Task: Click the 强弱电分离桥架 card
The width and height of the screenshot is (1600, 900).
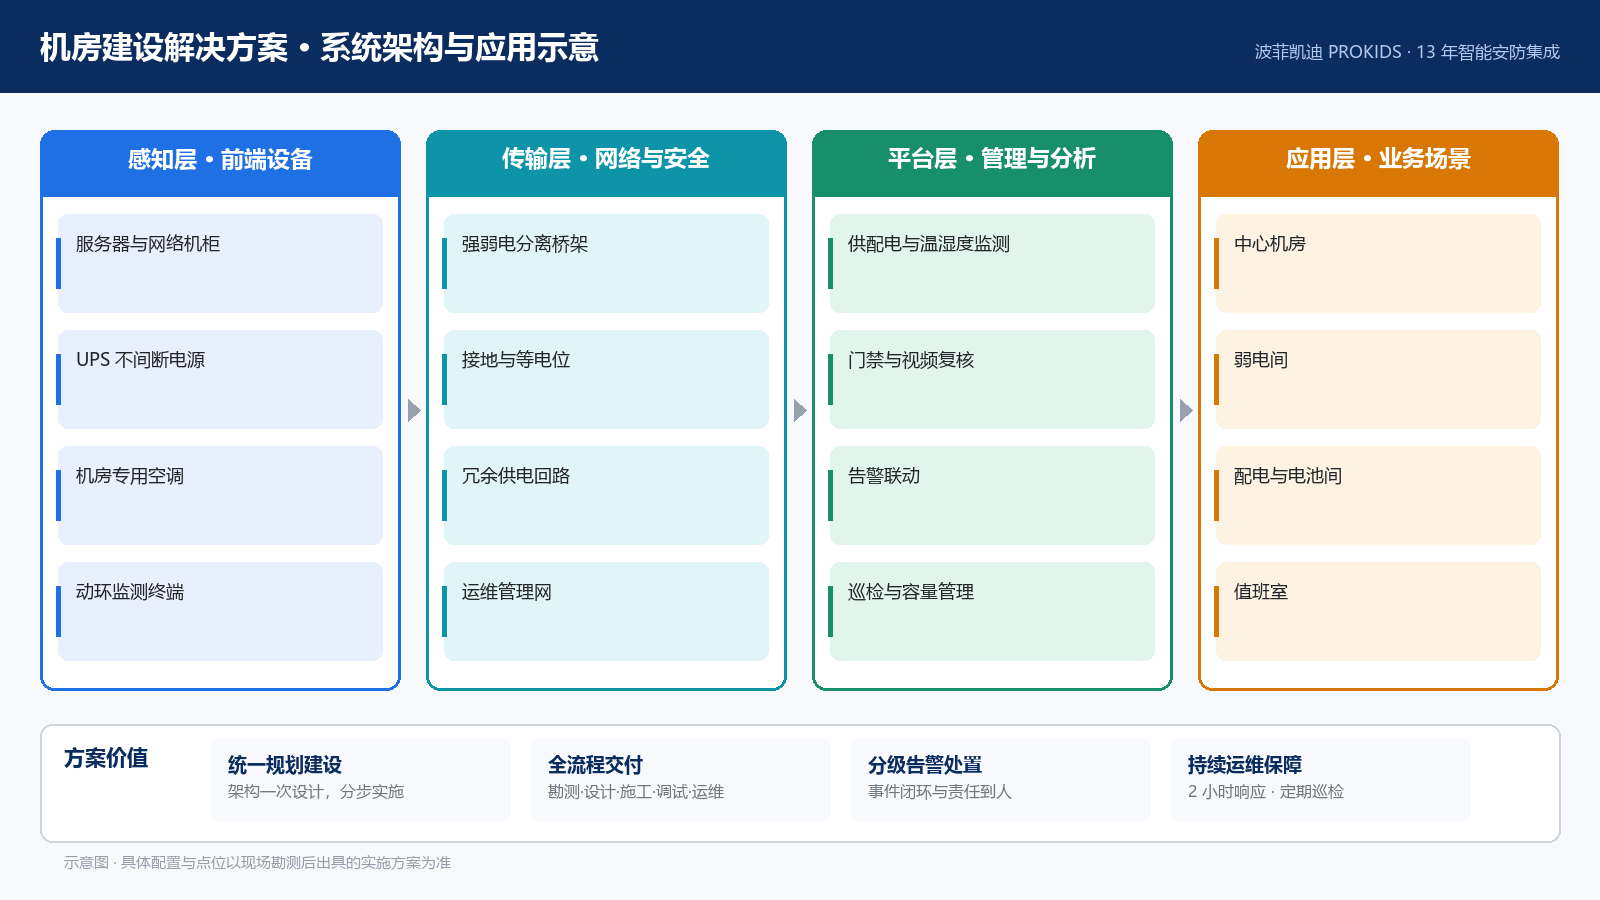Action: (x=606, y=263)
